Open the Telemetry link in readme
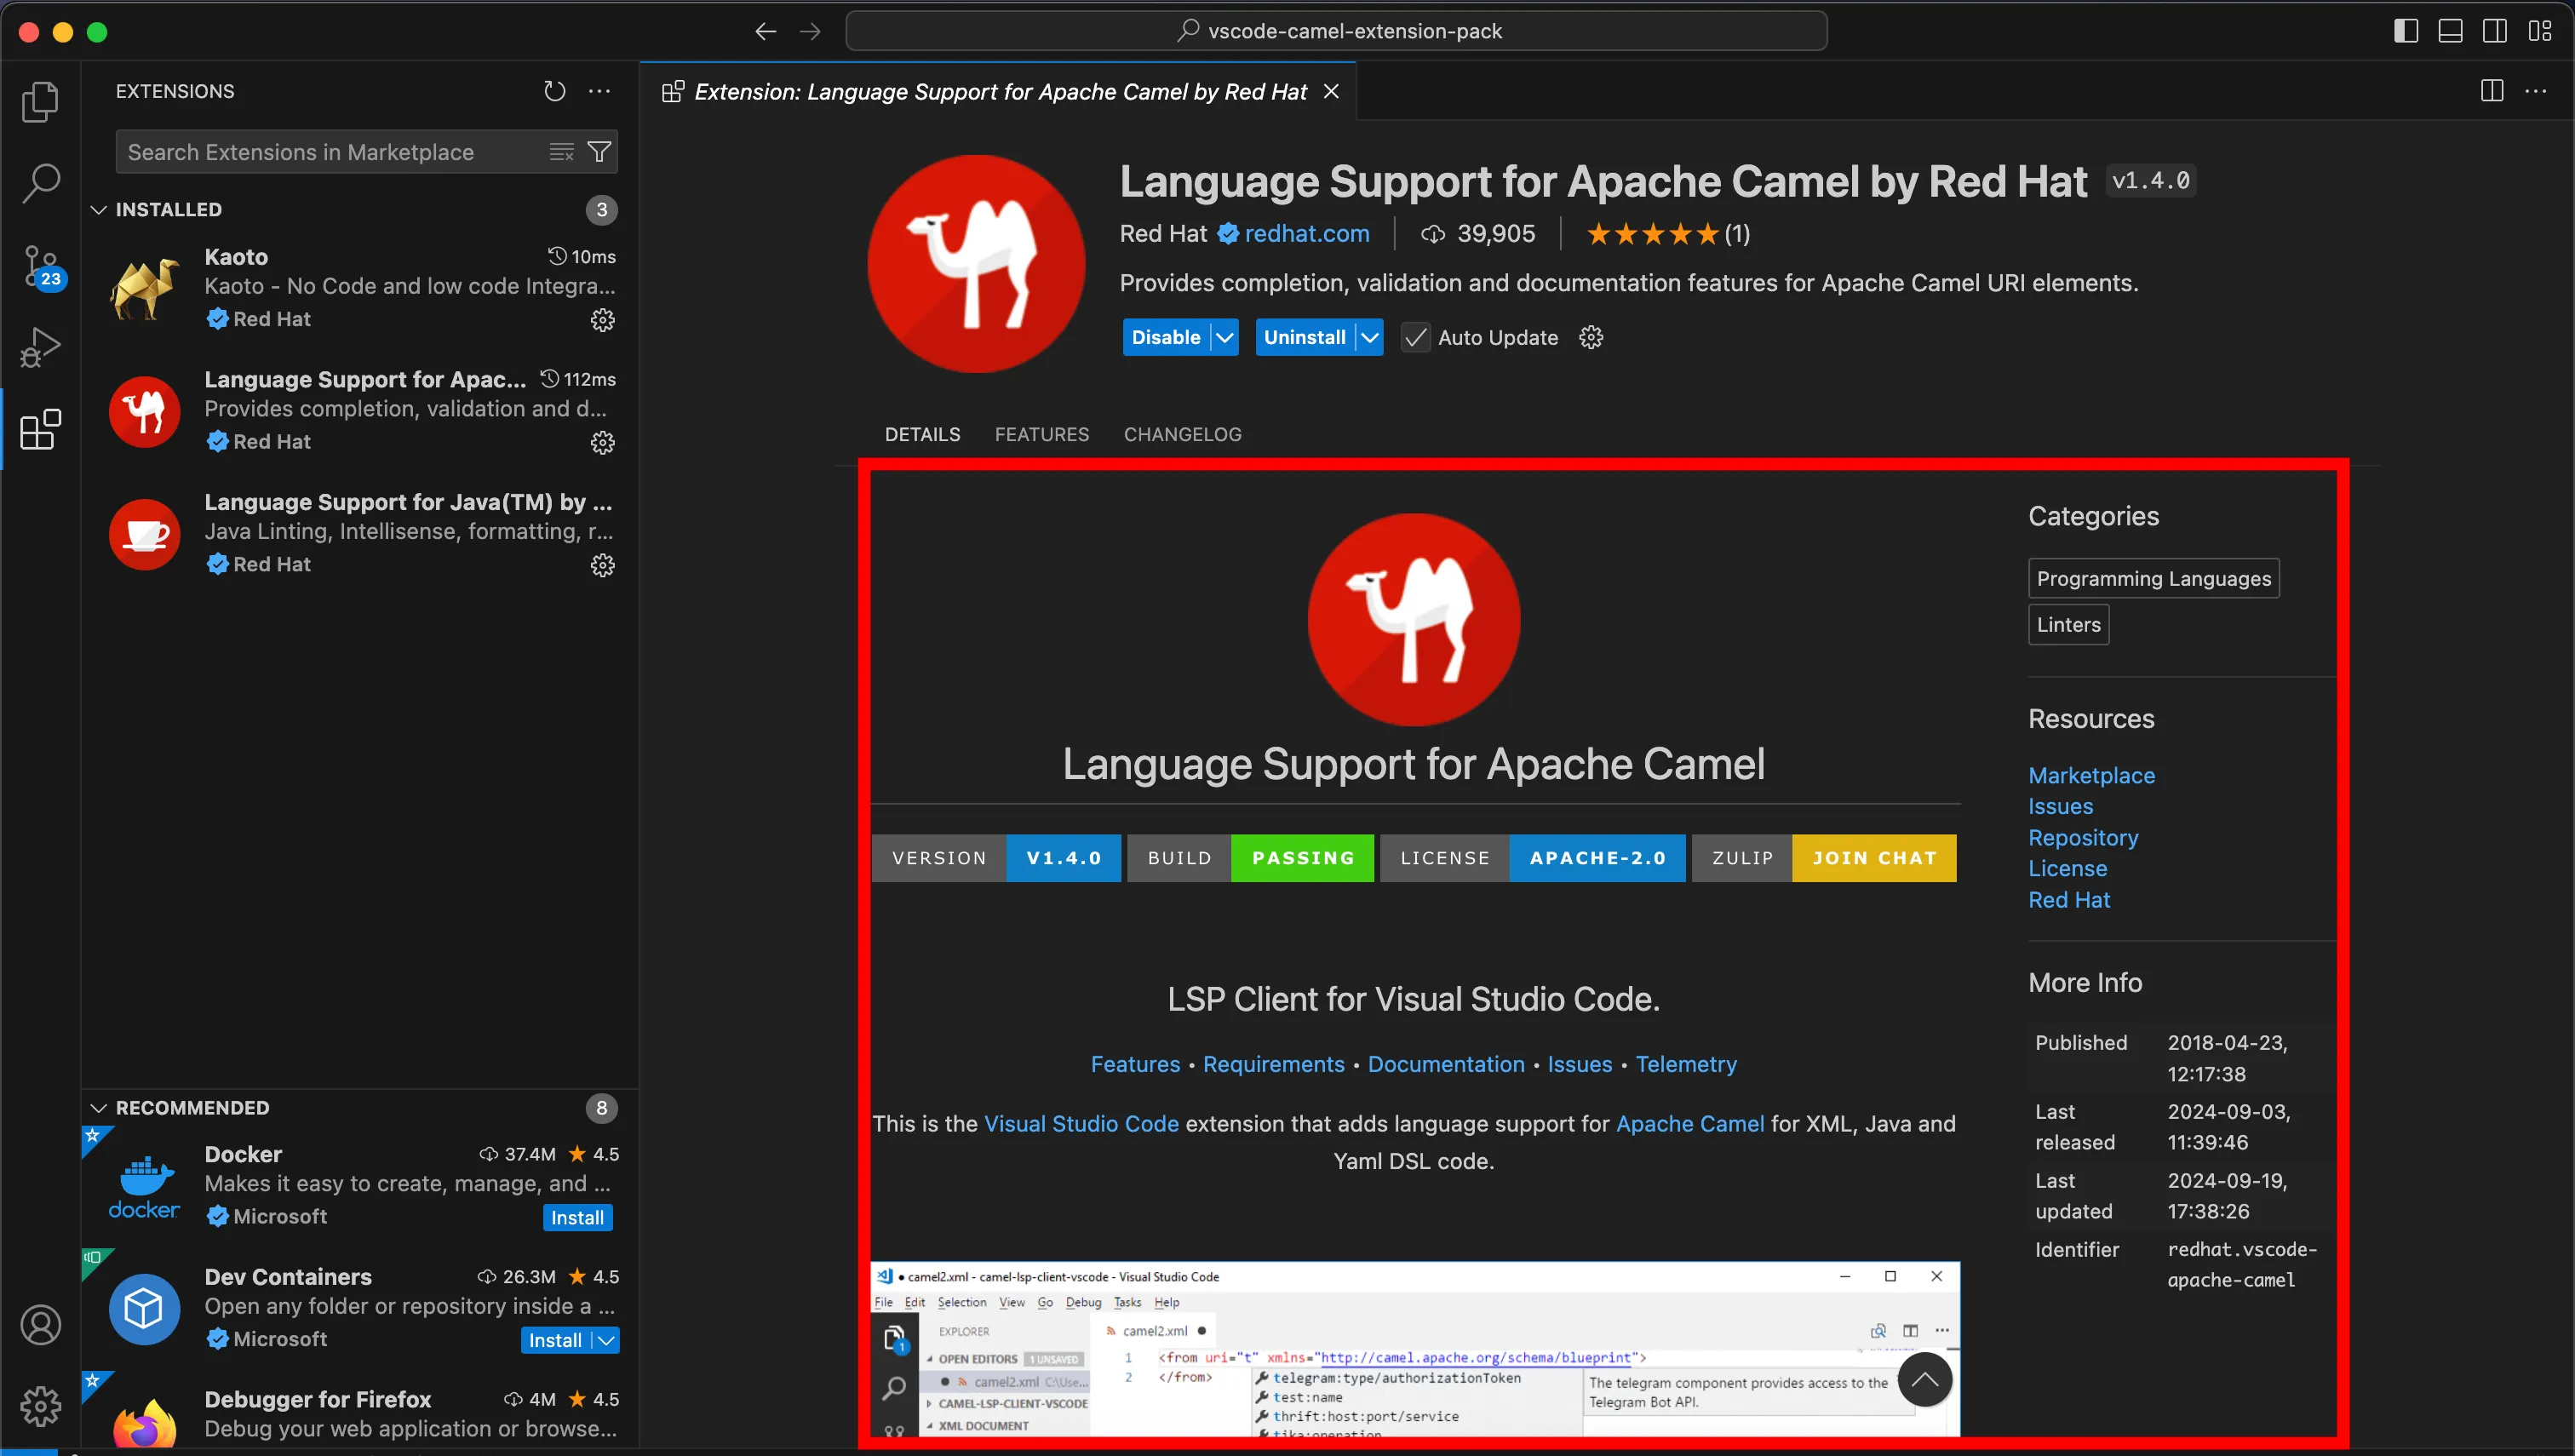 tap(1686, 1064)
